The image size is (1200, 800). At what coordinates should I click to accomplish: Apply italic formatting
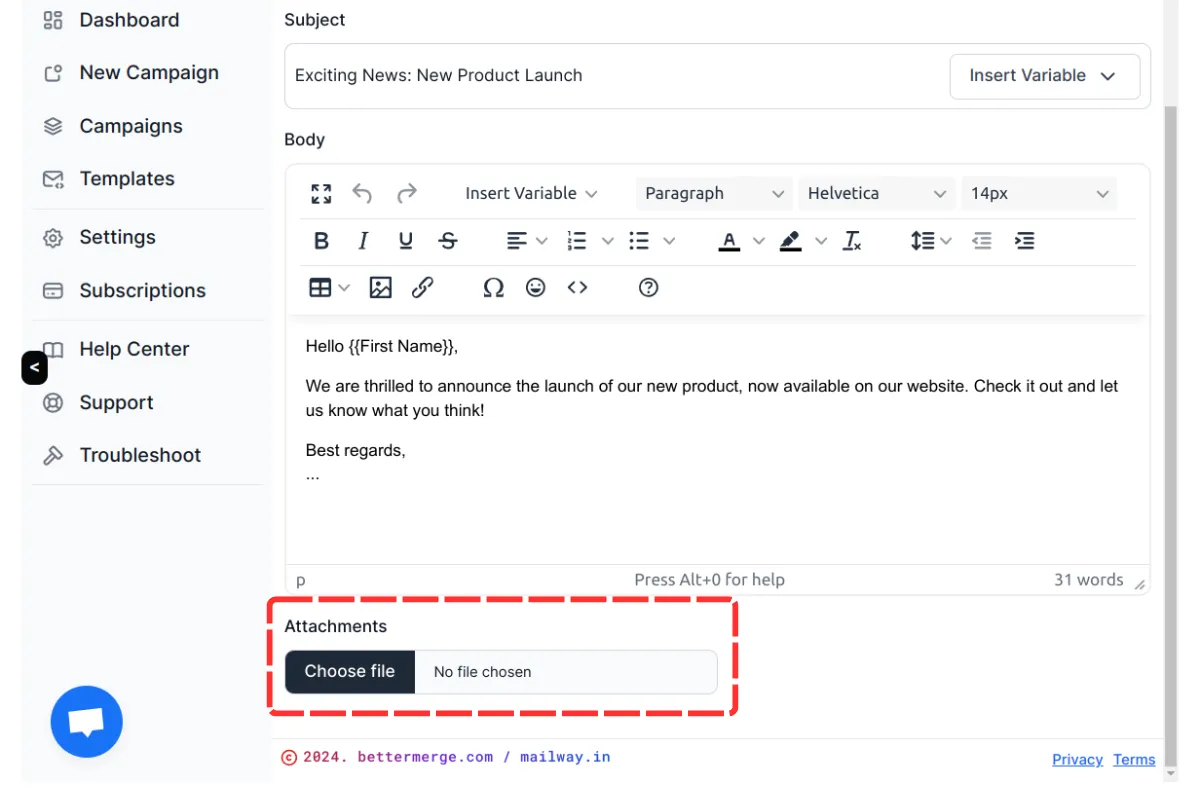362,240
